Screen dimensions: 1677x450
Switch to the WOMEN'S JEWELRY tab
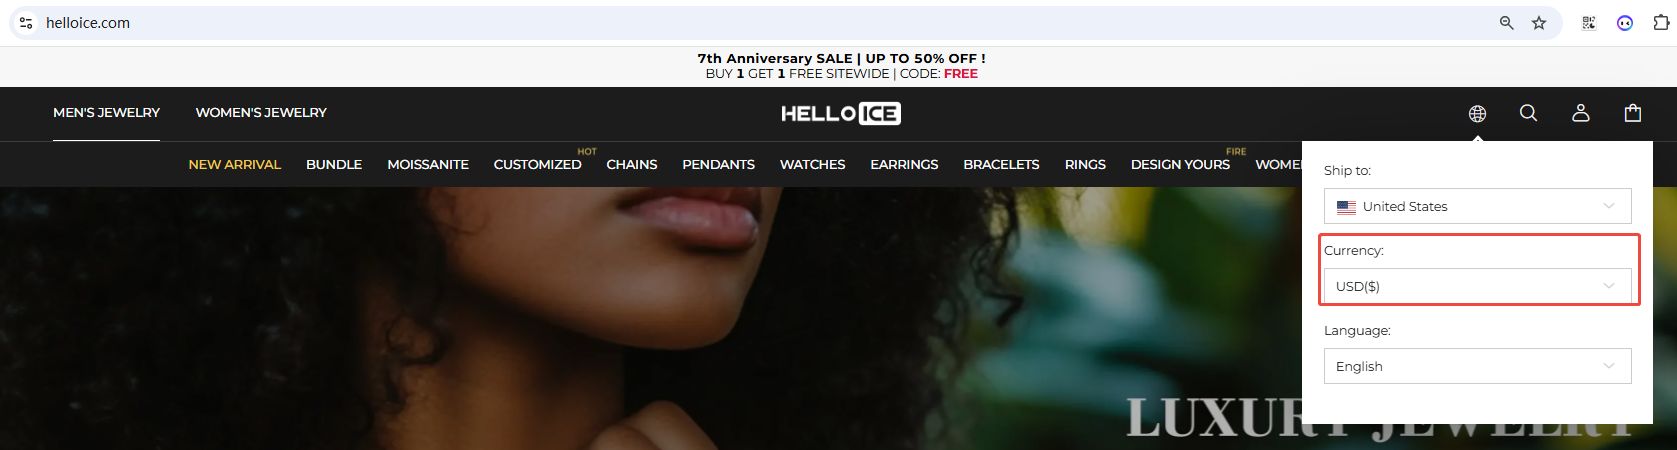click(261, 113)
